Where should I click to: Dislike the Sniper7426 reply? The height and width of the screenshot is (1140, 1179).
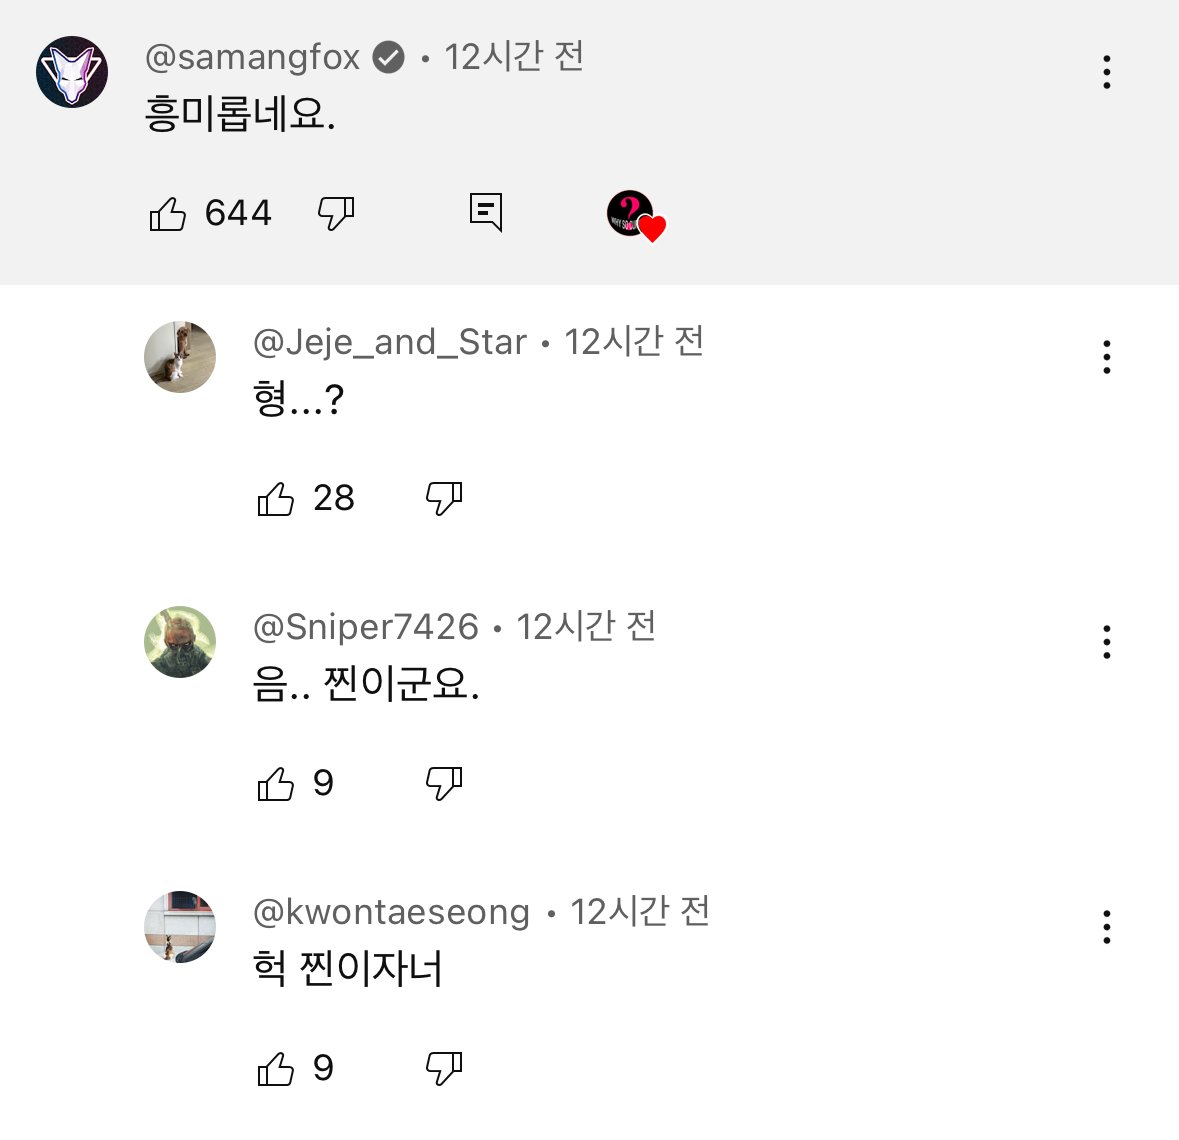pos(444,783)
